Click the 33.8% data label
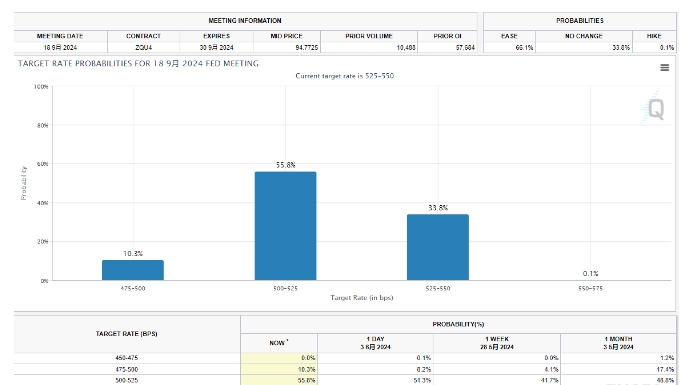This screenshot has width=687, height=385. [x=438, y=208]
